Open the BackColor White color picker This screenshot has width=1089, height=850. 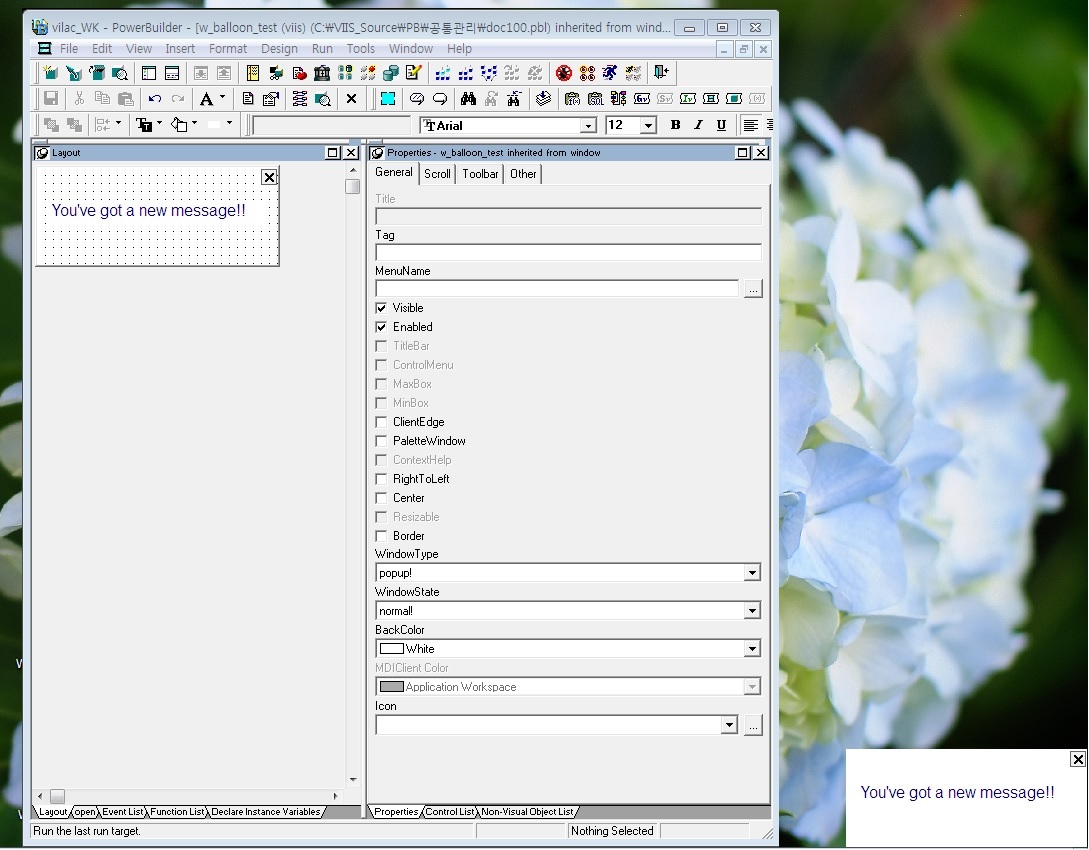(x=752, y=649)
